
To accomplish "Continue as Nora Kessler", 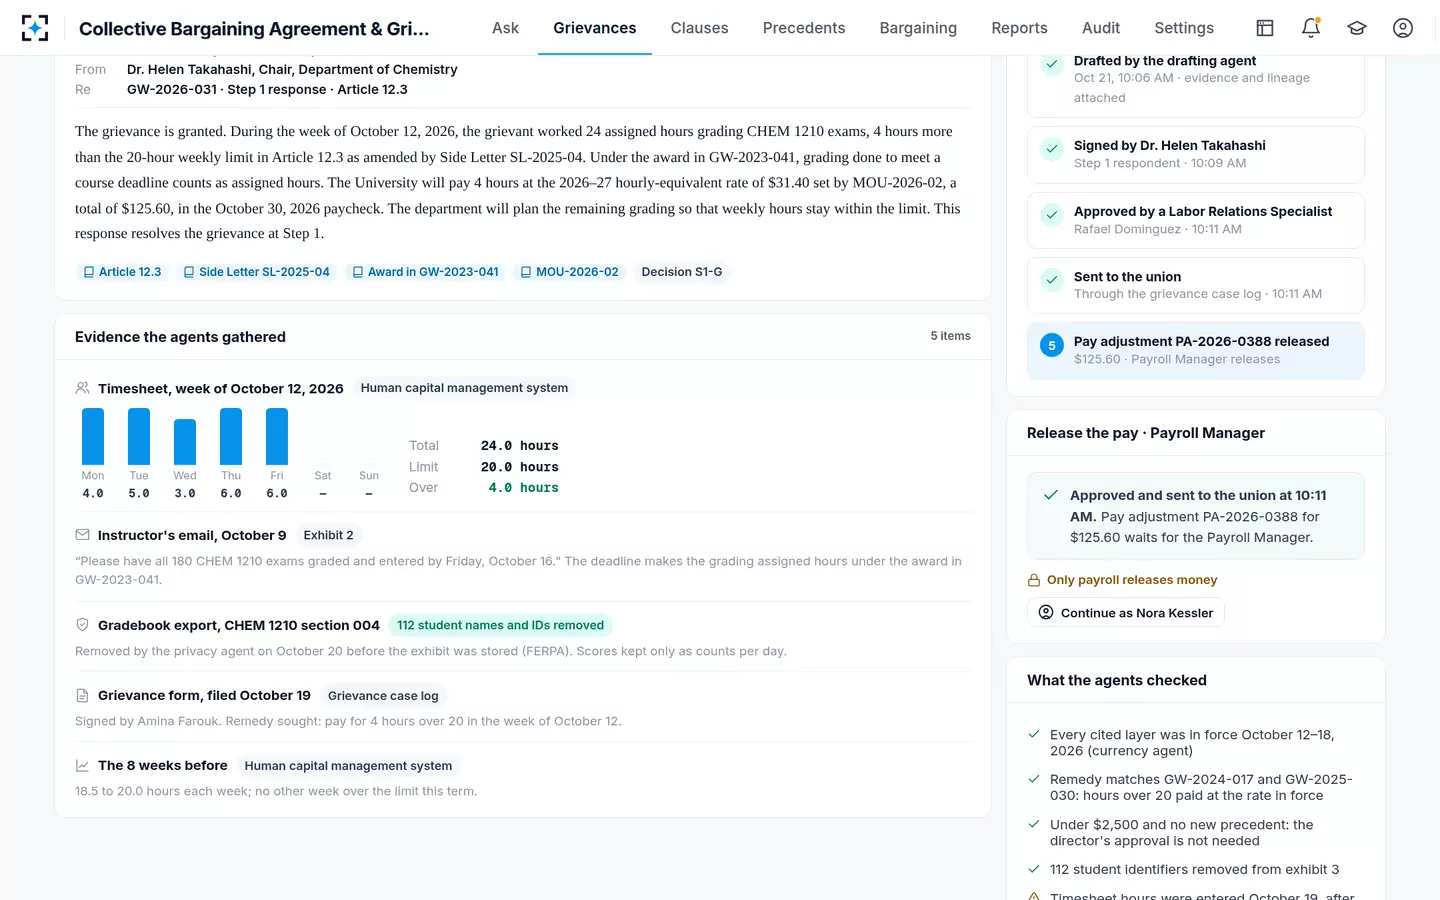I will click(1126, 613).
